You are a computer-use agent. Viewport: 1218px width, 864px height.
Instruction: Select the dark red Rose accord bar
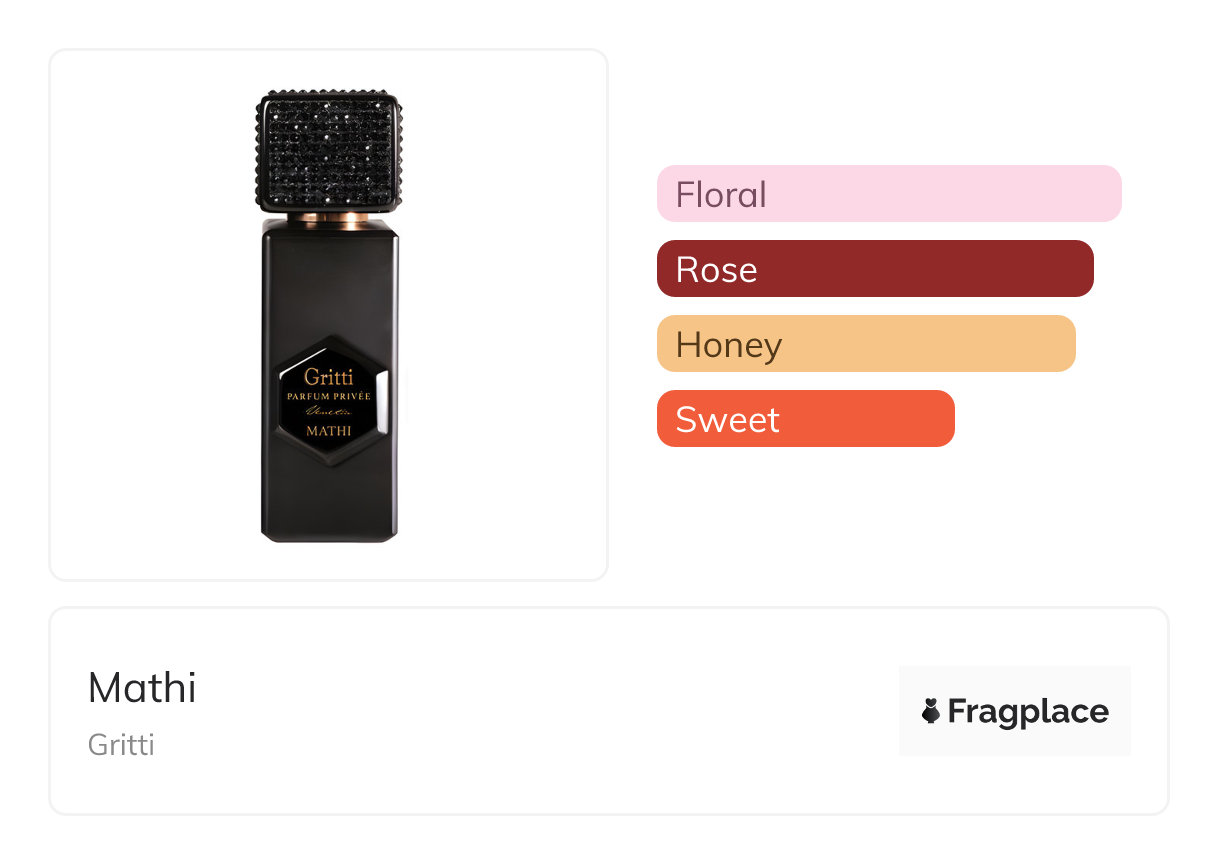pyautogui.click(x=875, y=269)
